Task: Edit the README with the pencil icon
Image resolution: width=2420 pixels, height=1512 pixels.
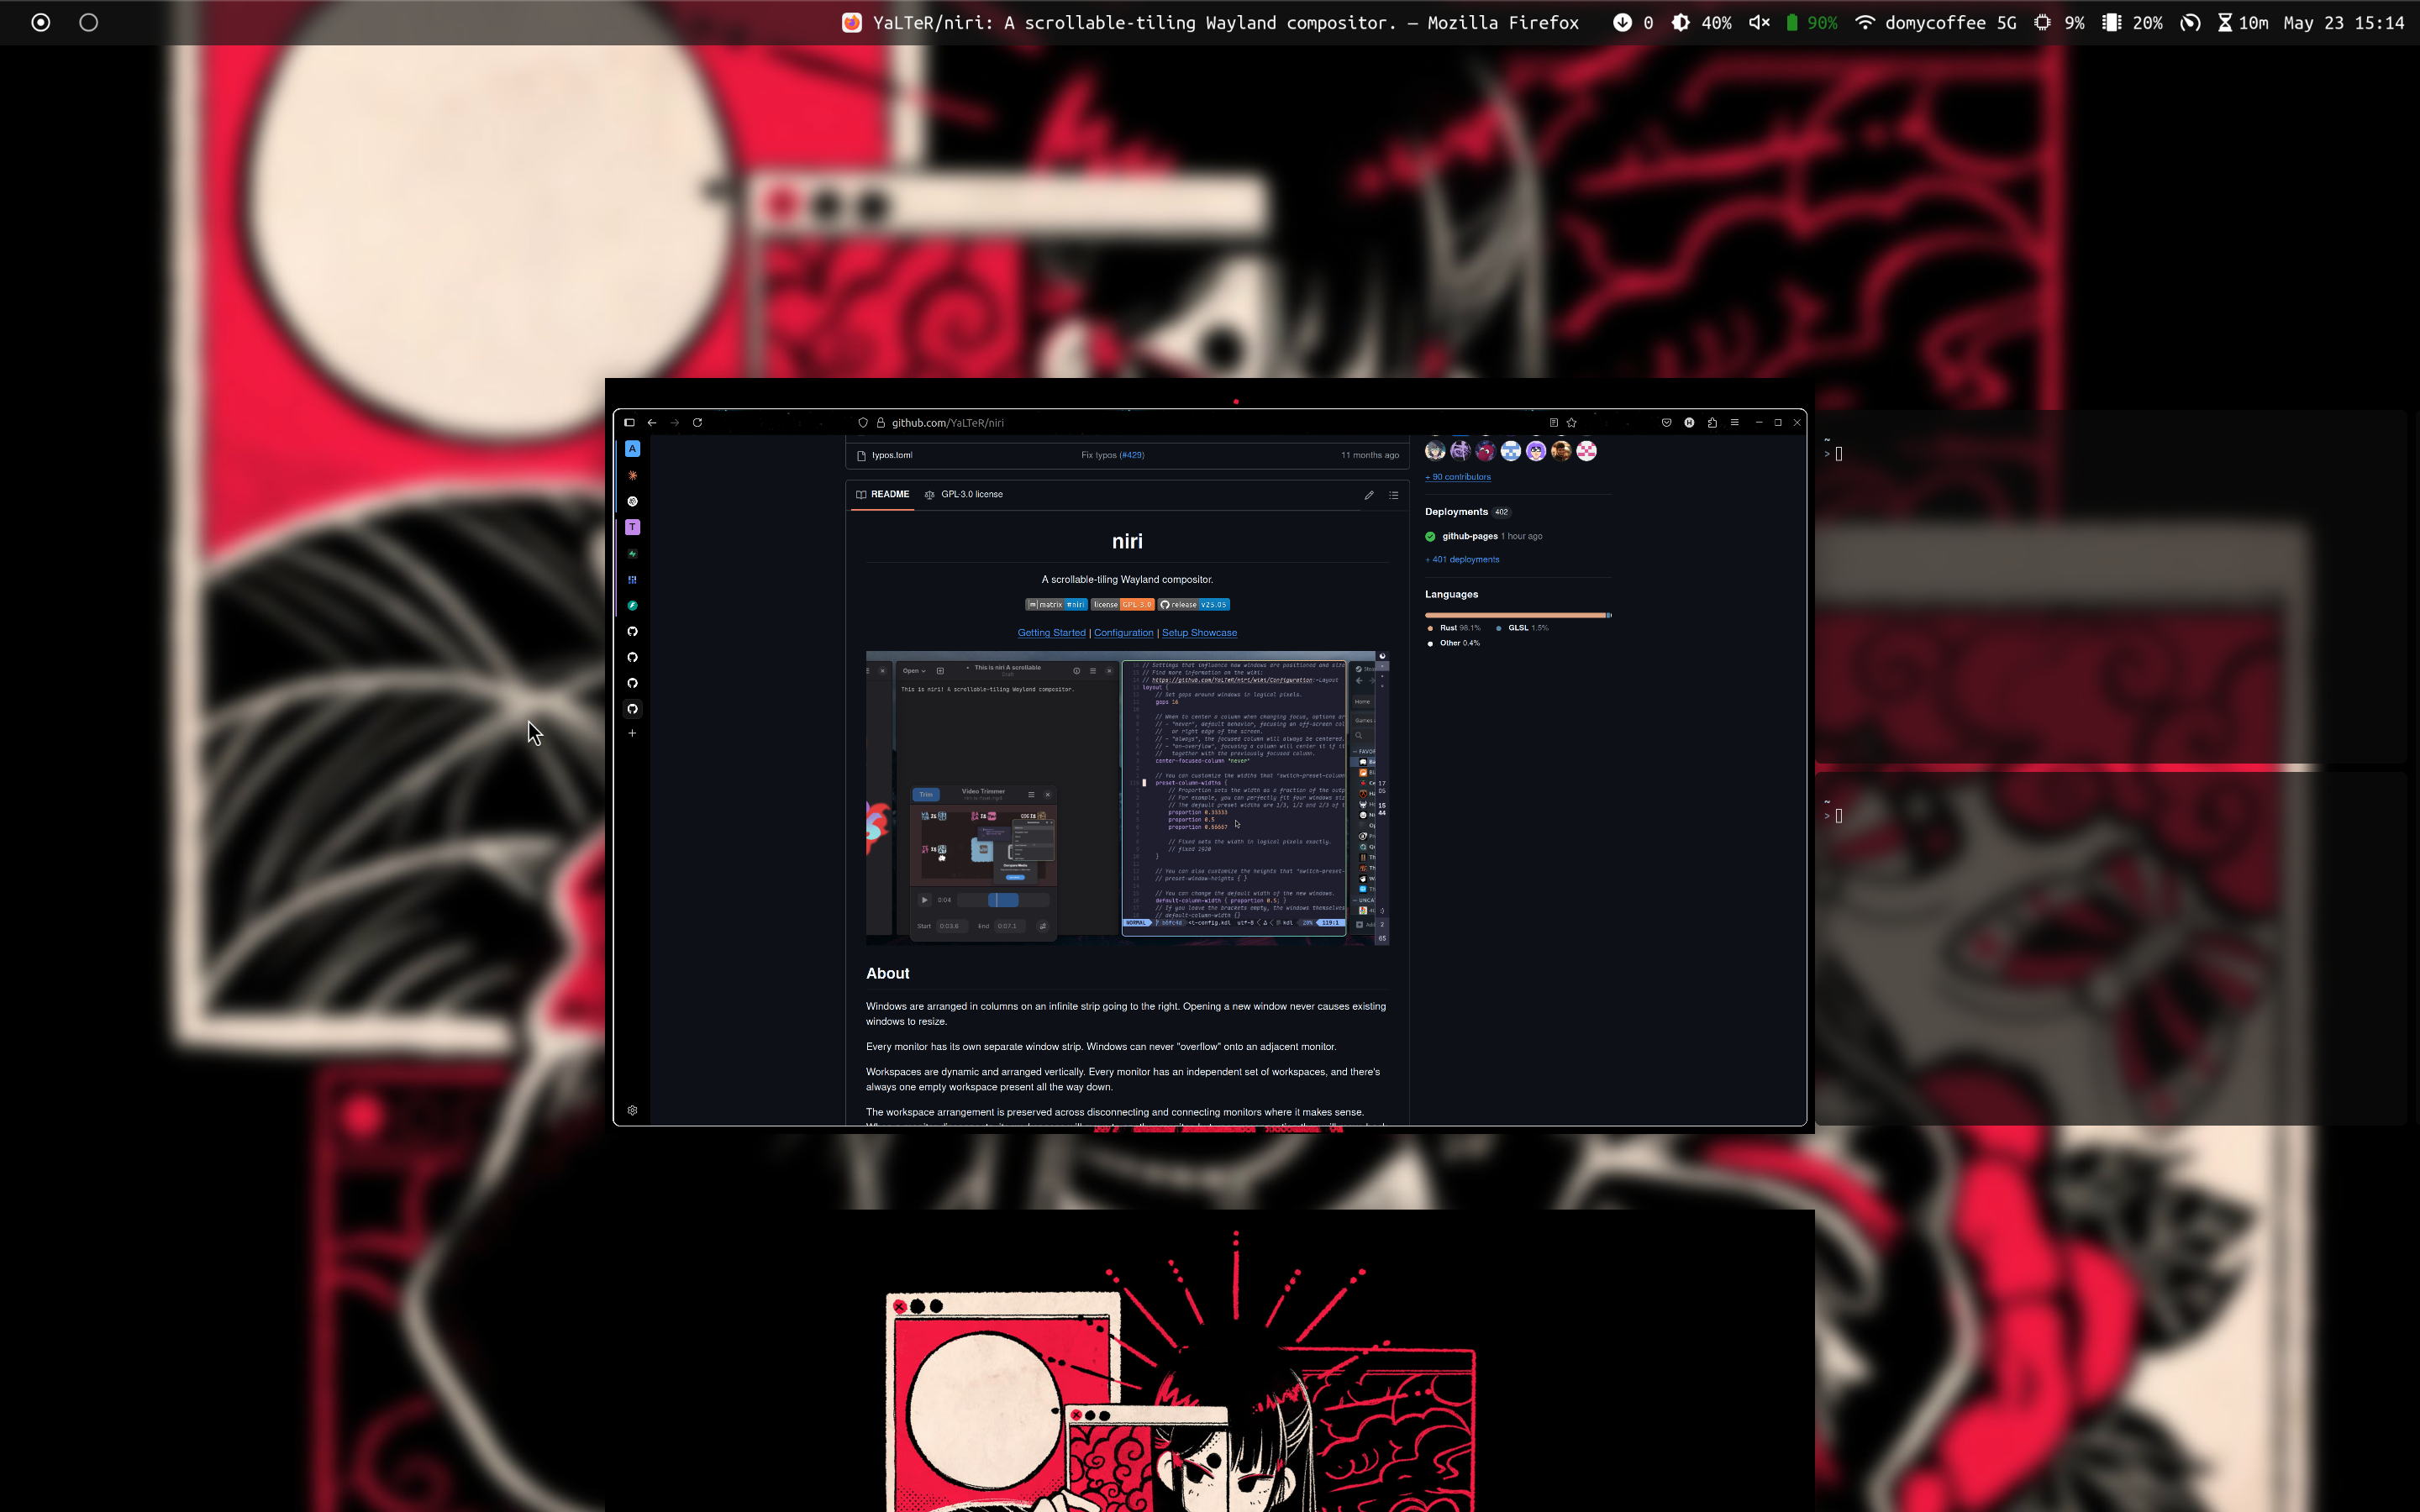Action: [x=1369, y=495]
